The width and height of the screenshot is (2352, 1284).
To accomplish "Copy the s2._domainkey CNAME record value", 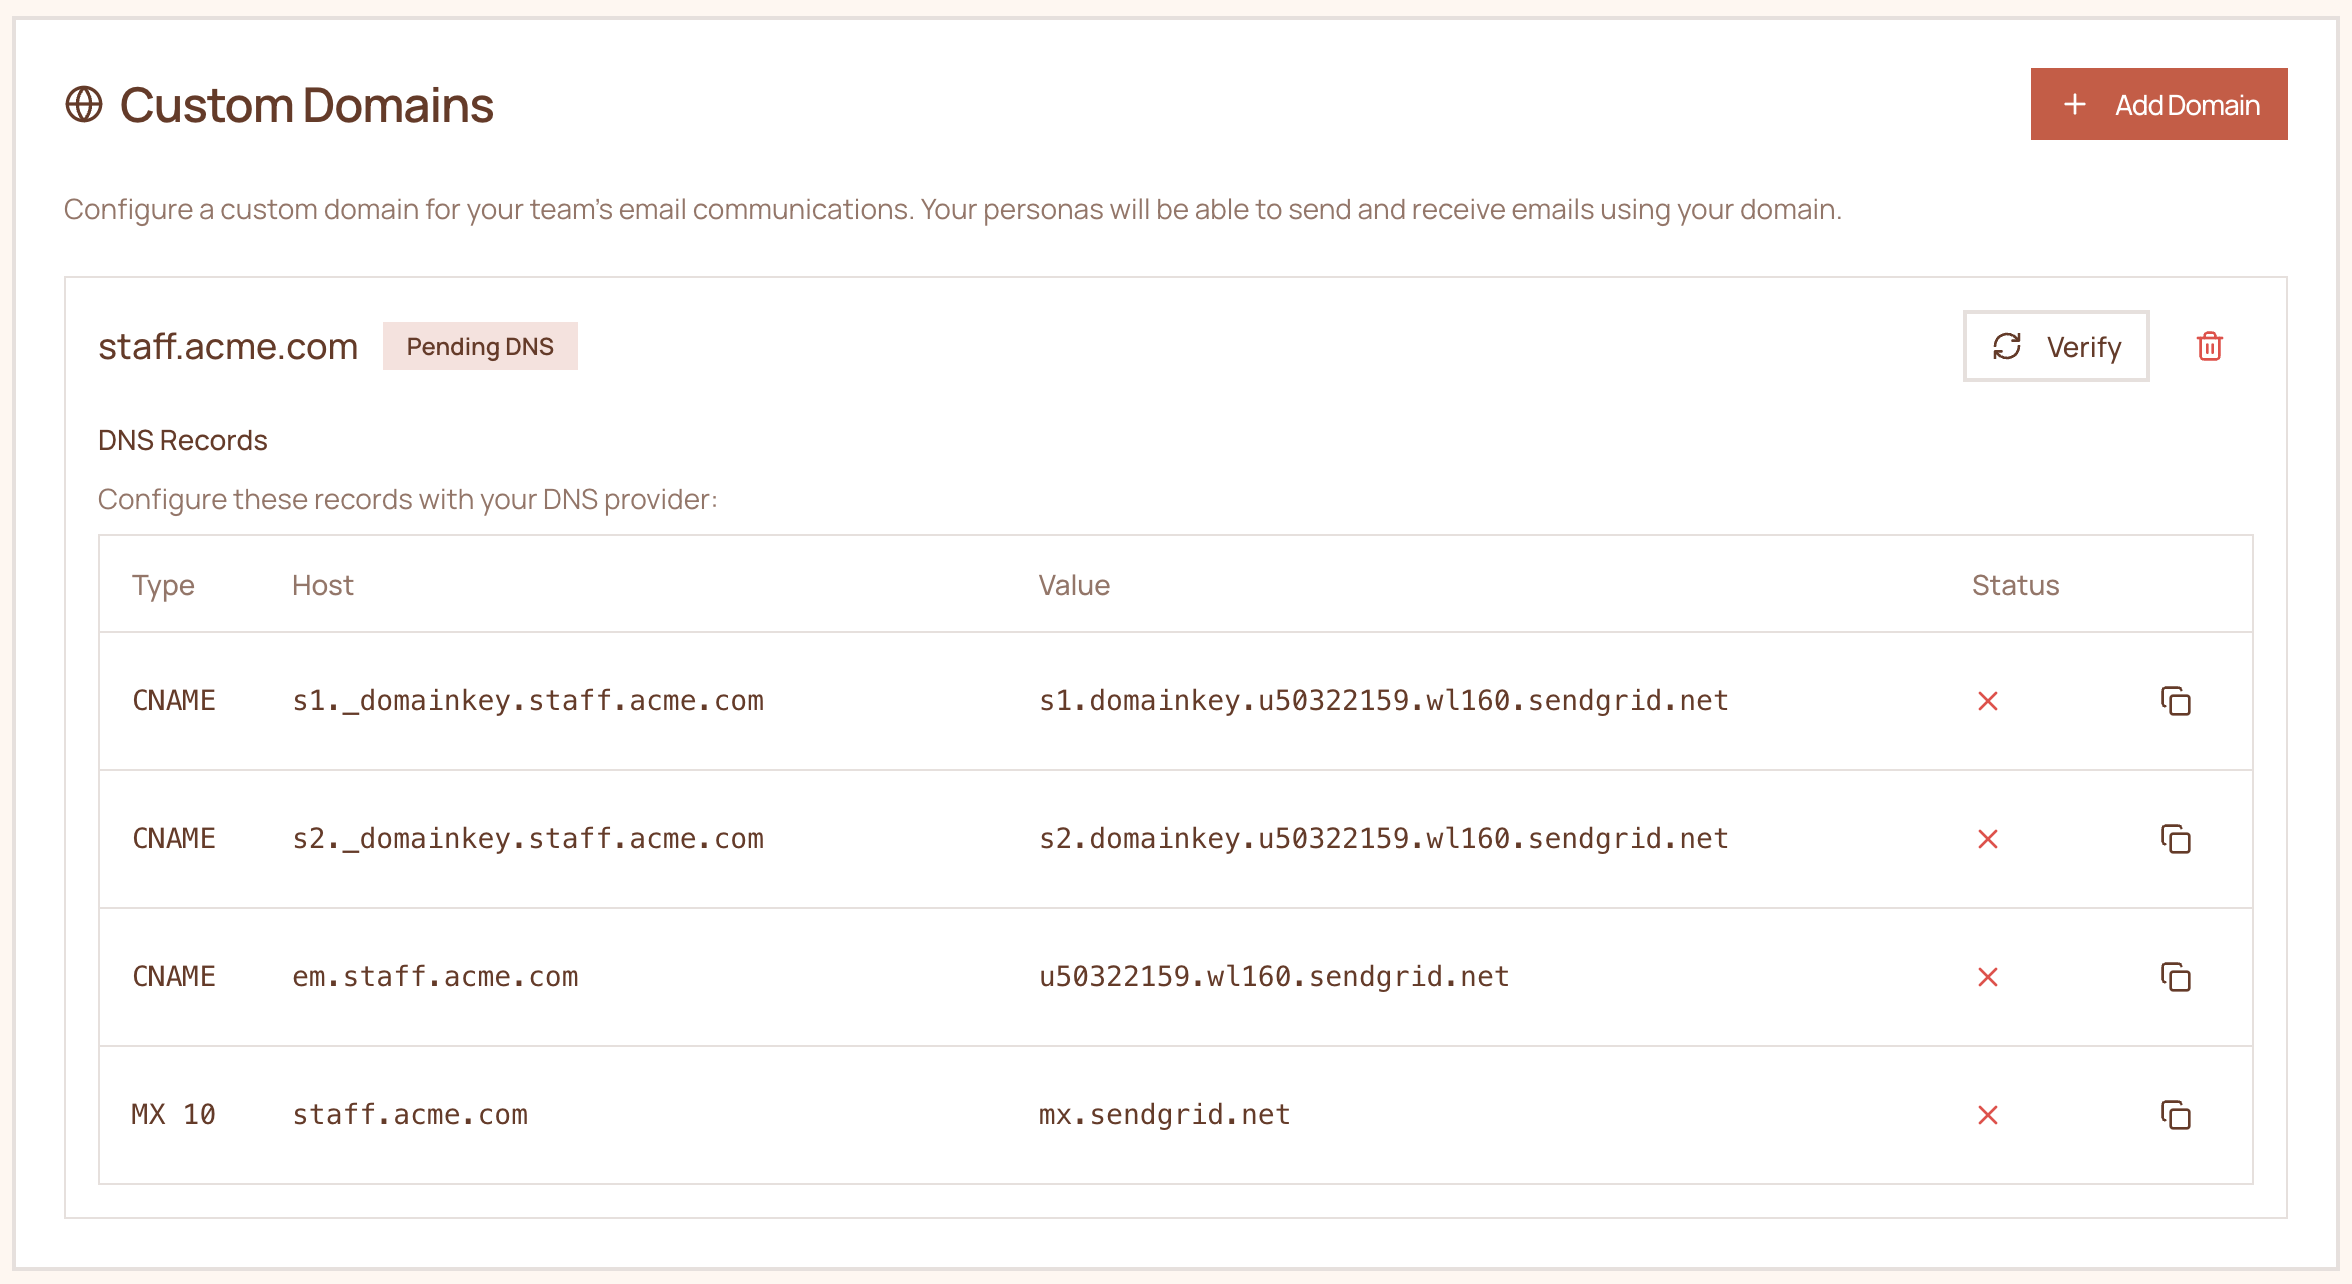I will point(2176,839).
